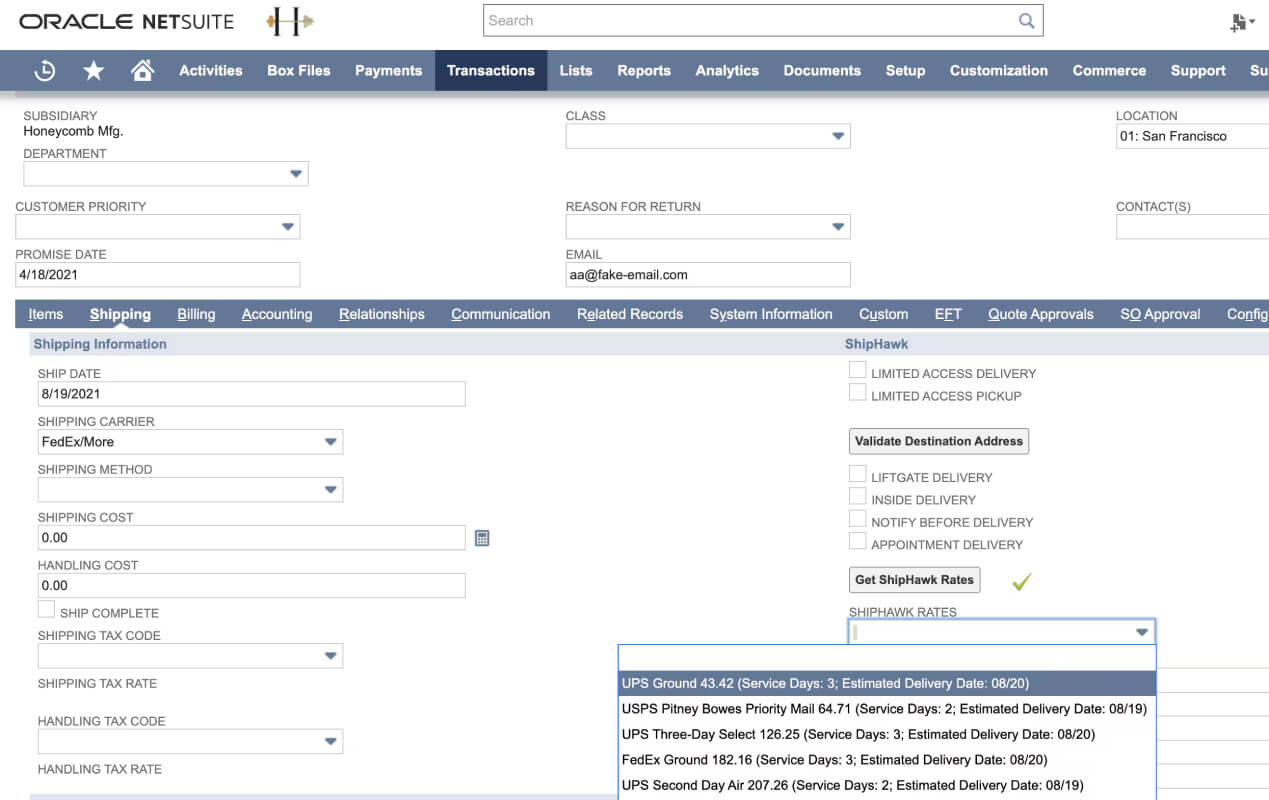The height and width of the screenshot is (800, 1269).
Task: Click the Ship Date field
Action: click(x=252, y=394)
